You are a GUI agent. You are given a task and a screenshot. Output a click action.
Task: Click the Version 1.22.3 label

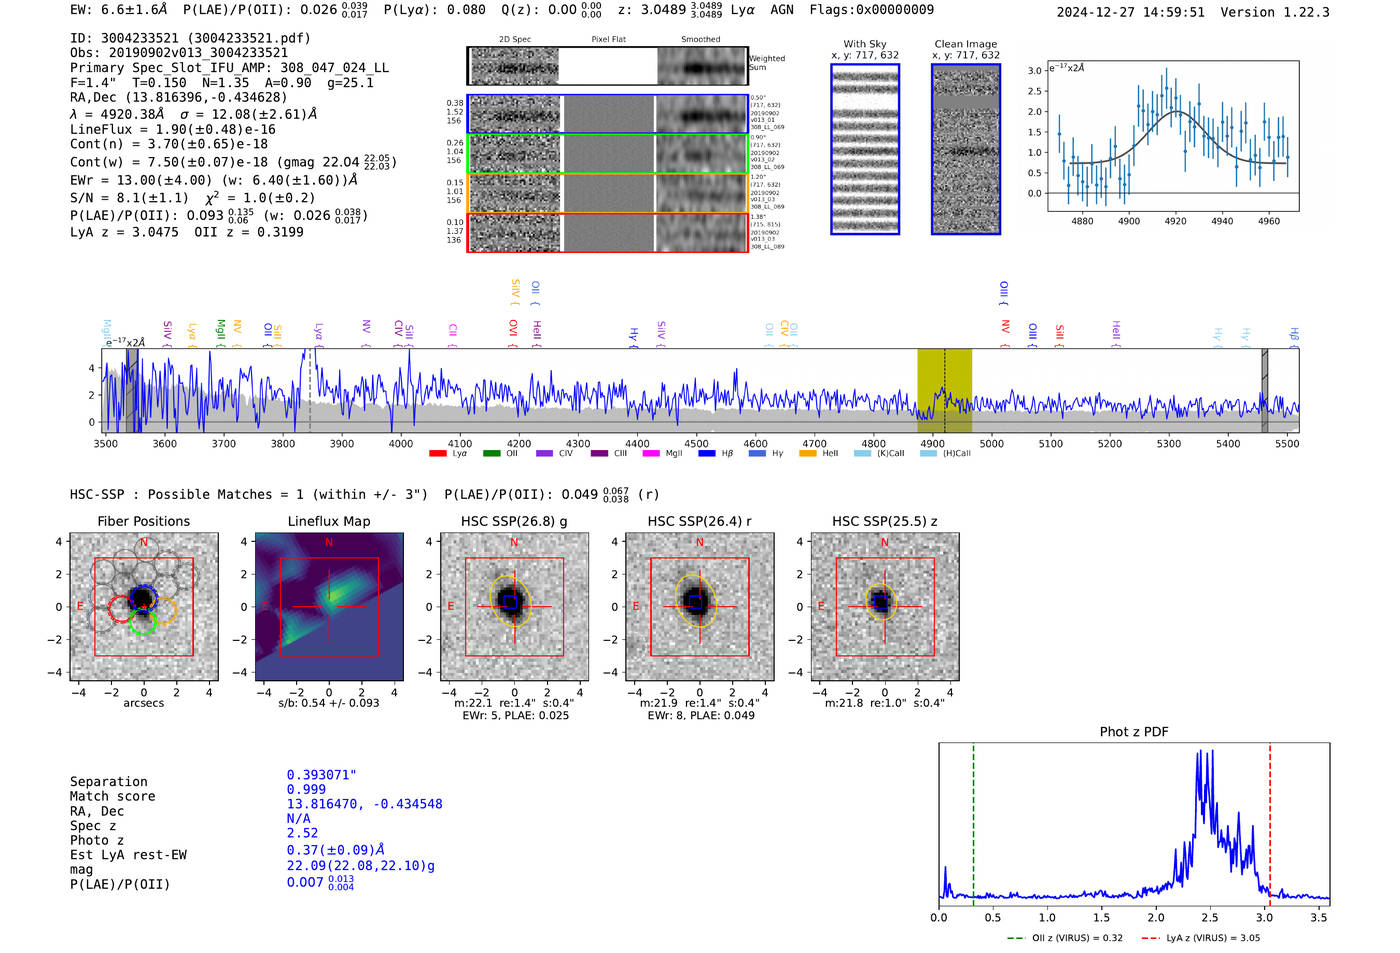pyautogui.click(x=1275, y=12)
